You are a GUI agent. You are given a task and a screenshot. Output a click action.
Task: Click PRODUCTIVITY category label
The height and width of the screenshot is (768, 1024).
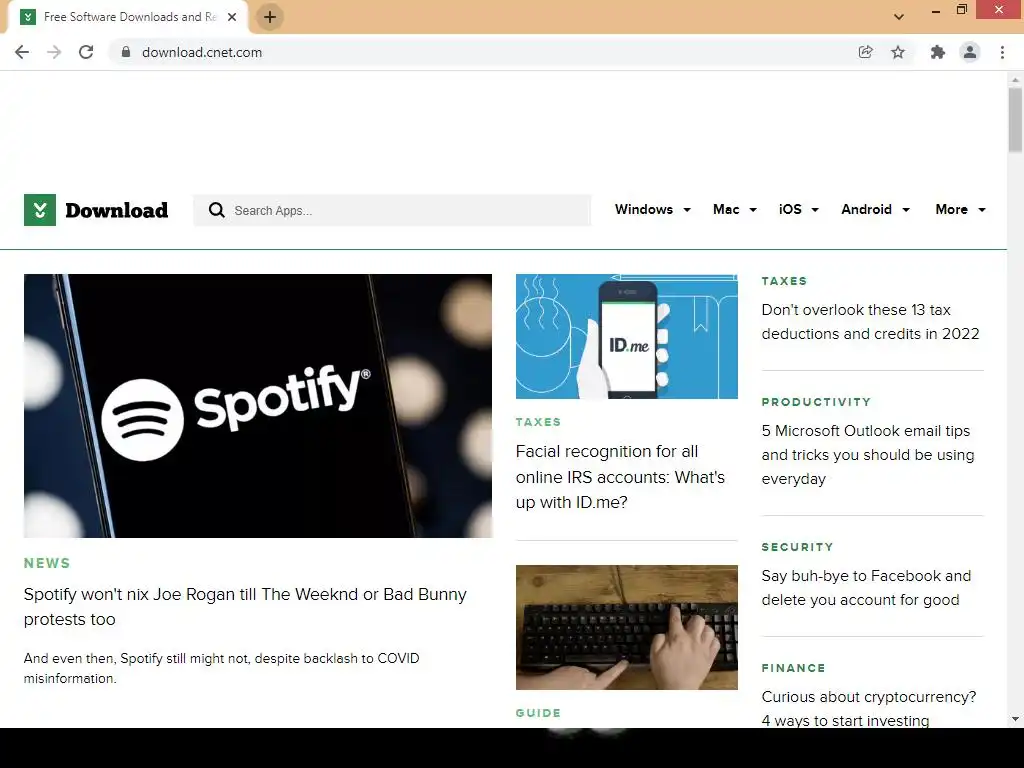click(x=816, y=402)
